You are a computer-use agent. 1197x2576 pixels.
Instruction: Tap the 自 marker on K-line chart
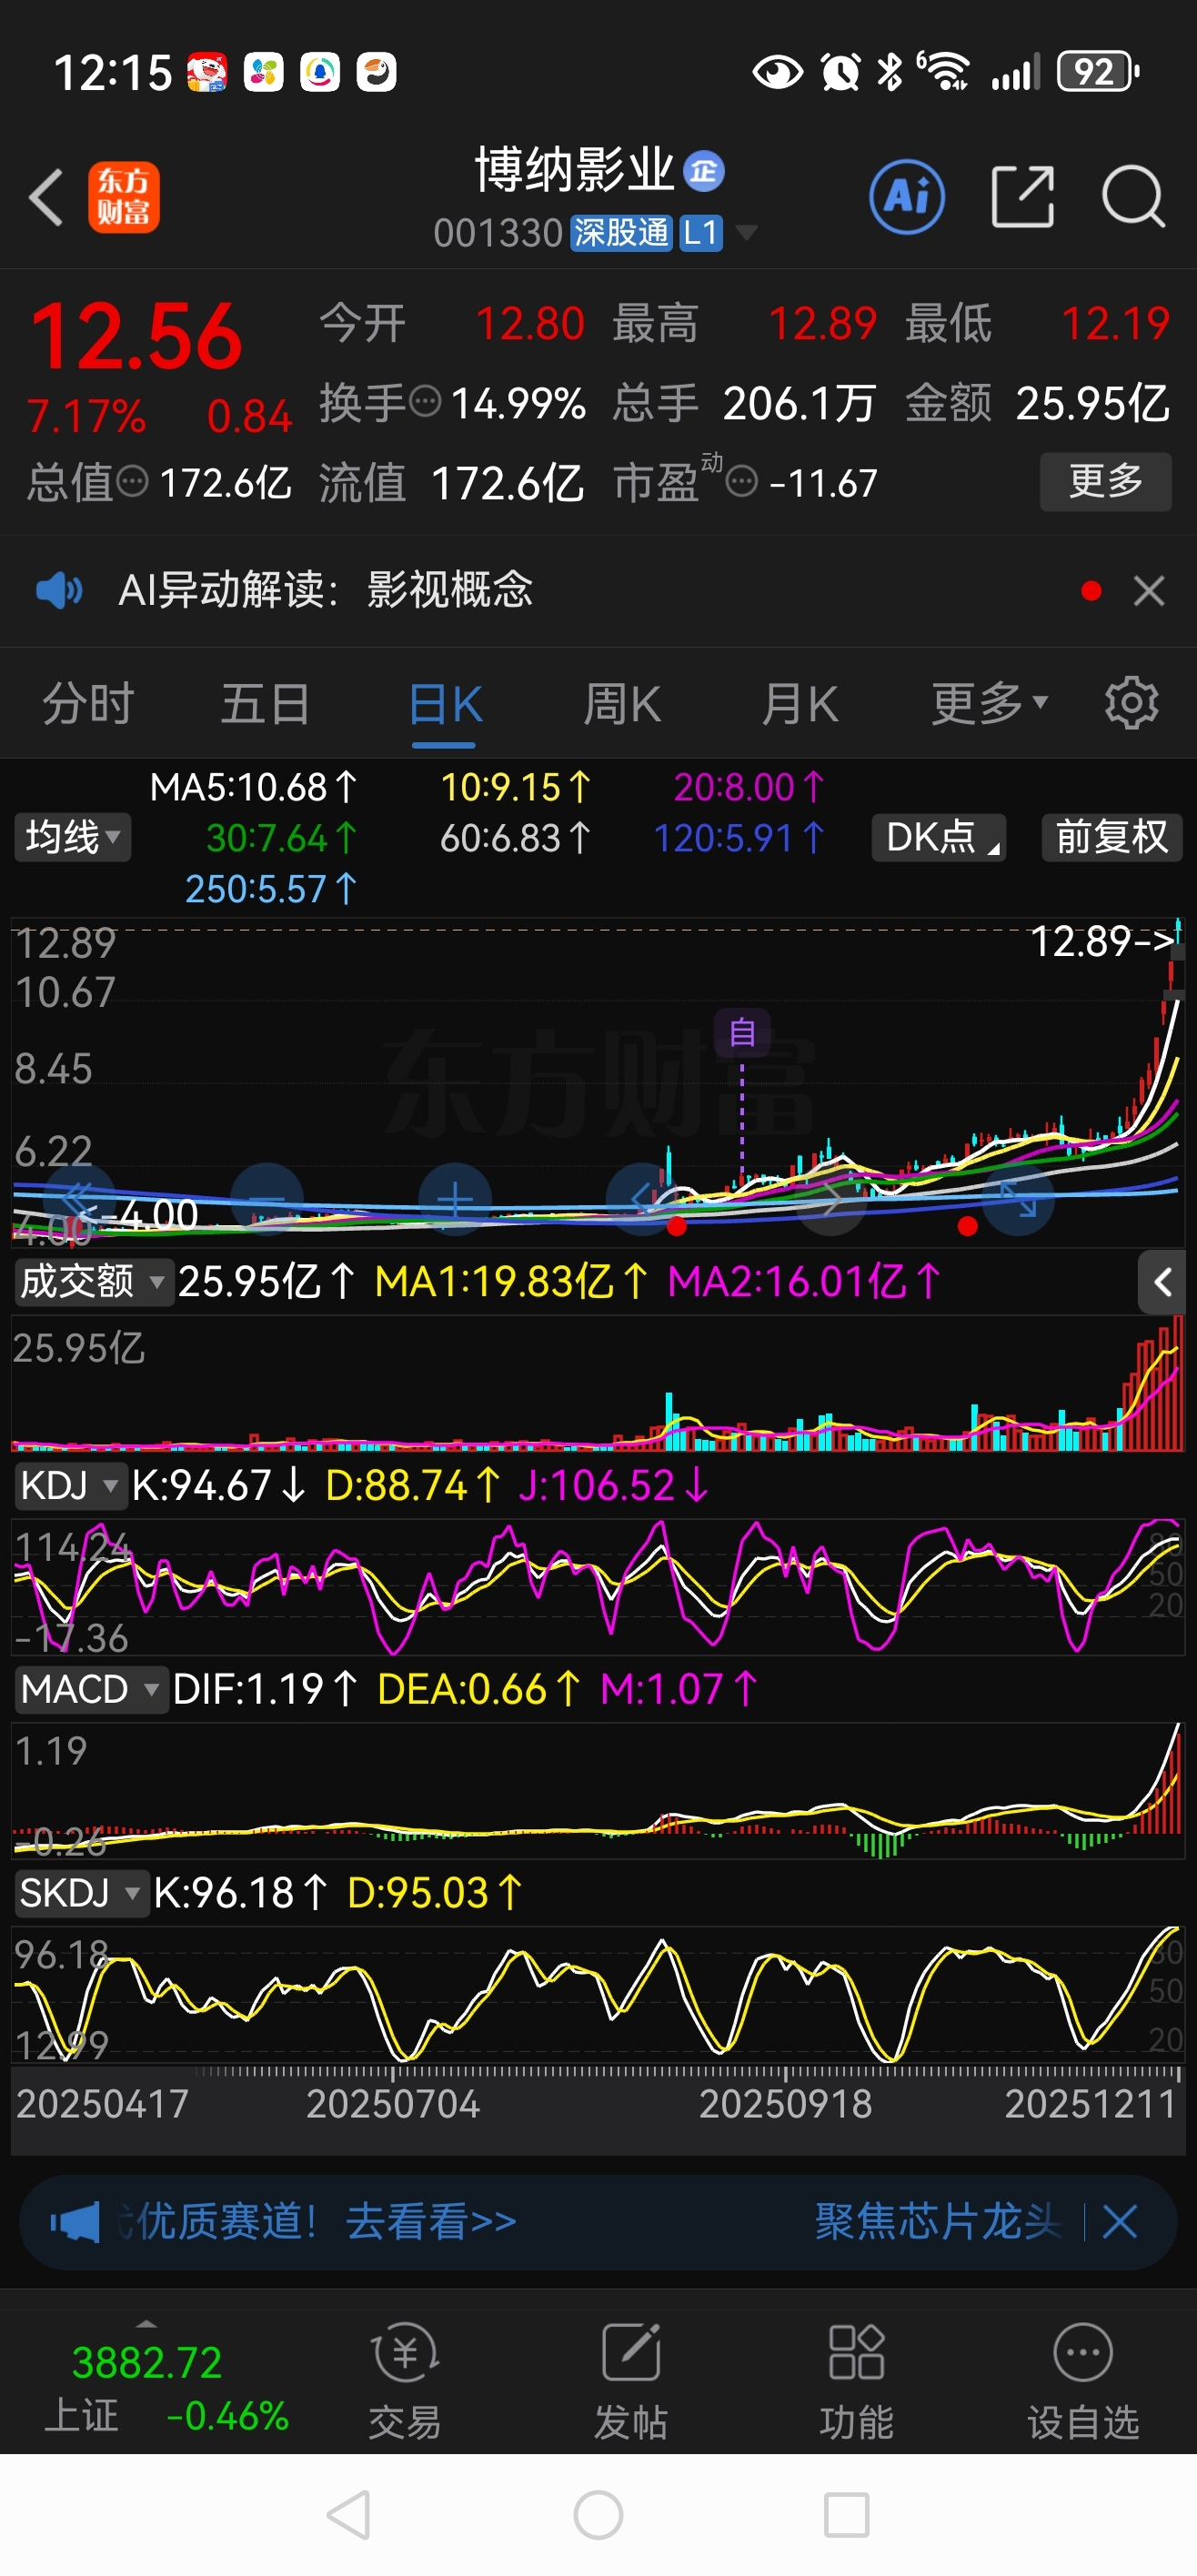point(742,1032)
